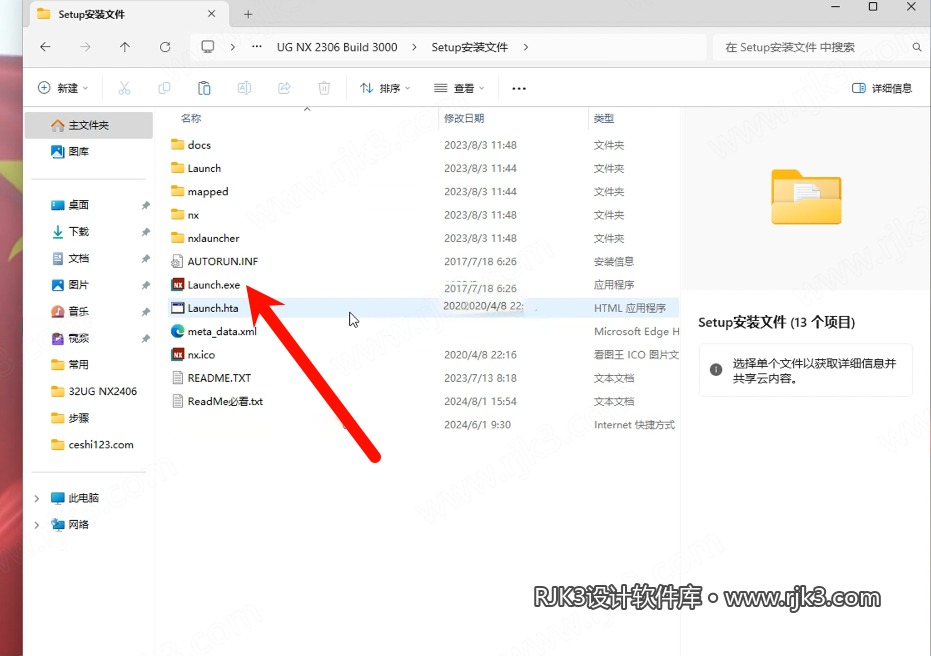This screenshot has width=931, height=656.
Task: Click Setup安装文件 breadcrumb segment
Action: point(469,47)
